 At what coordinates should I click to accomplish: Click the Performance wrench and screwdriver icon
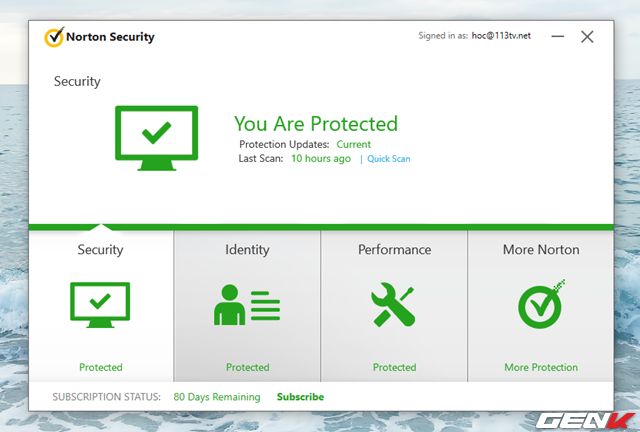(x=393, y=305)
